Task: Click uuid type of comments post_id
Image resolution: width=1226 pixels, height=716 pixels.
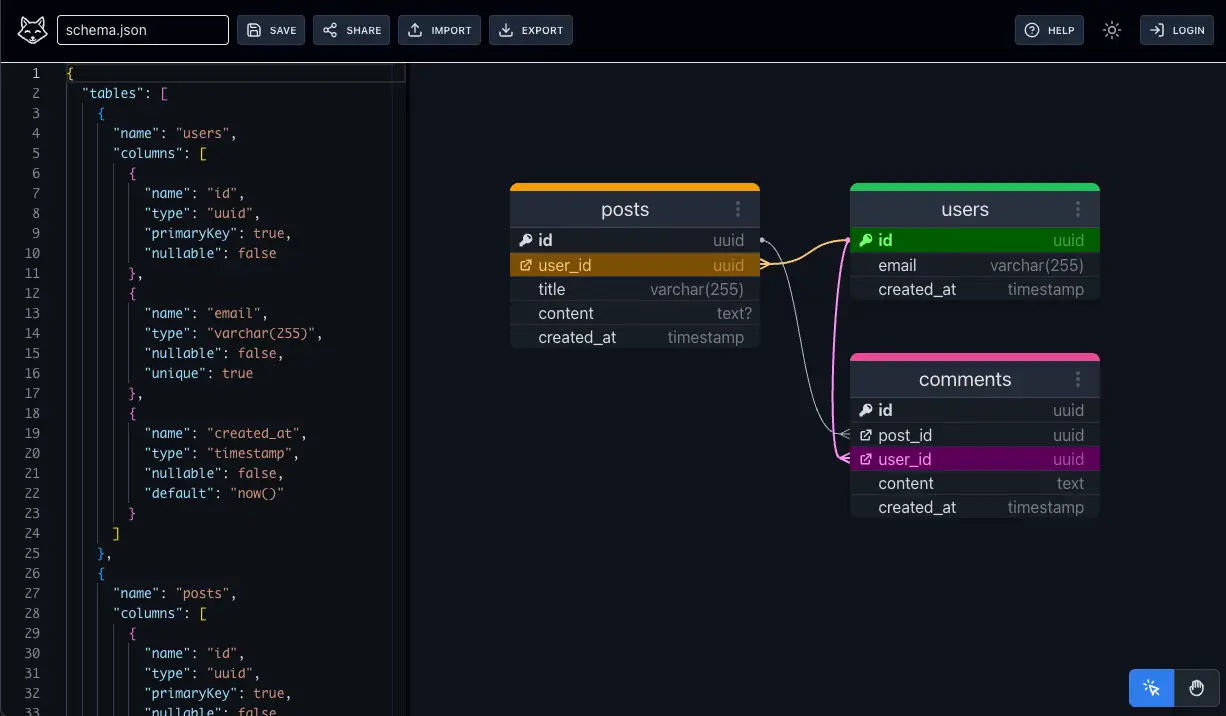Action: [1068, 435]
